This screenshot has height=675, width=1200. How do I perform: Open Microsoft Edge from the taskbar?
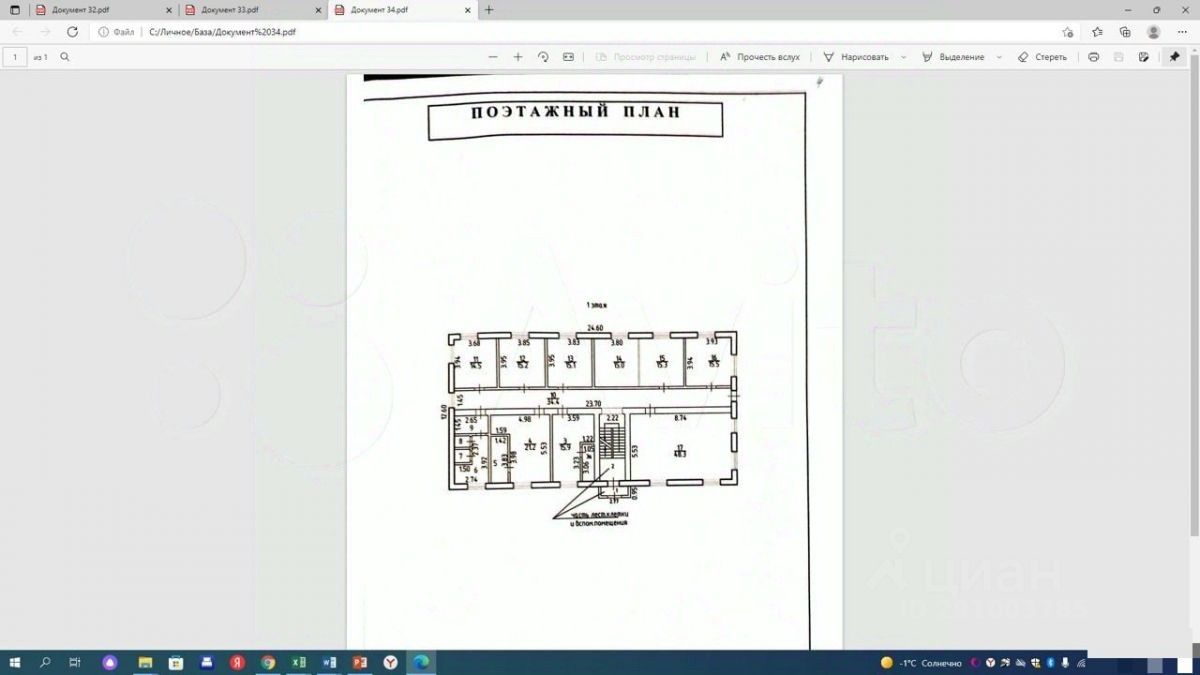point(421,662)
